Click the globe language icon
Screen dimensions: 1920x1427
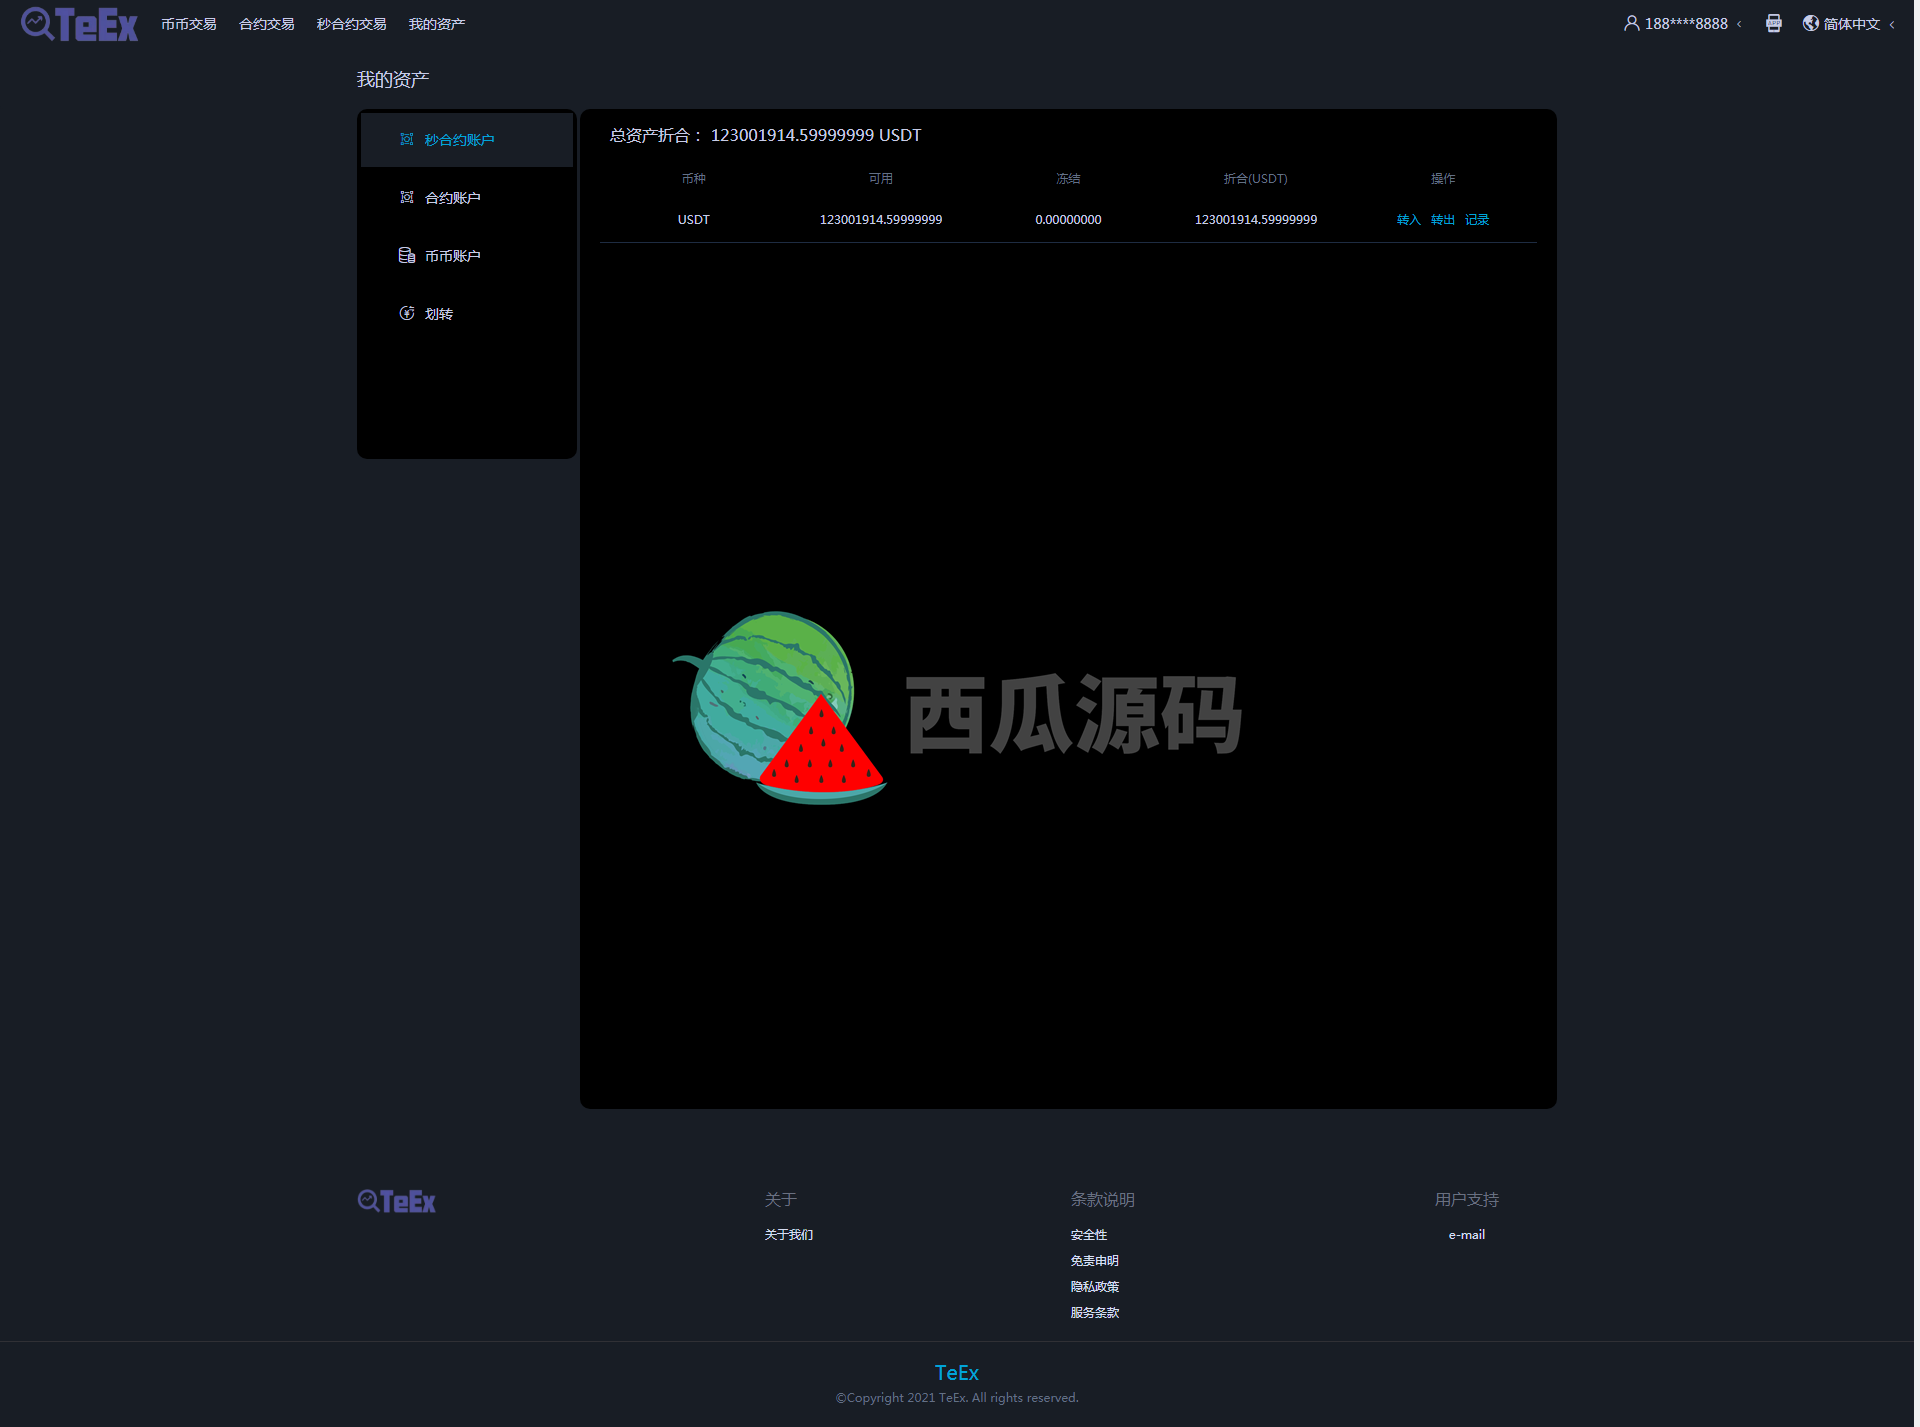pos(1810,23)
